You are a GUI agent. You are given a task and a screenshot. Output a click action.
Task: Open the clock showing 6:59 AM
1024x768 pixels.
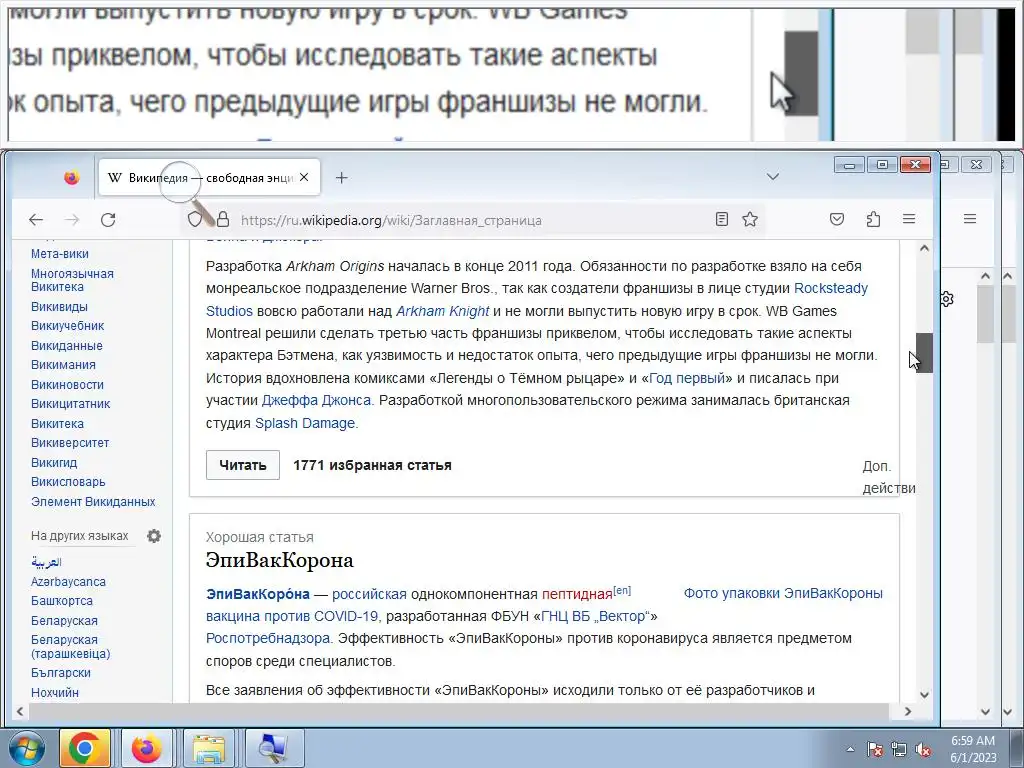[x=973, y=749]
